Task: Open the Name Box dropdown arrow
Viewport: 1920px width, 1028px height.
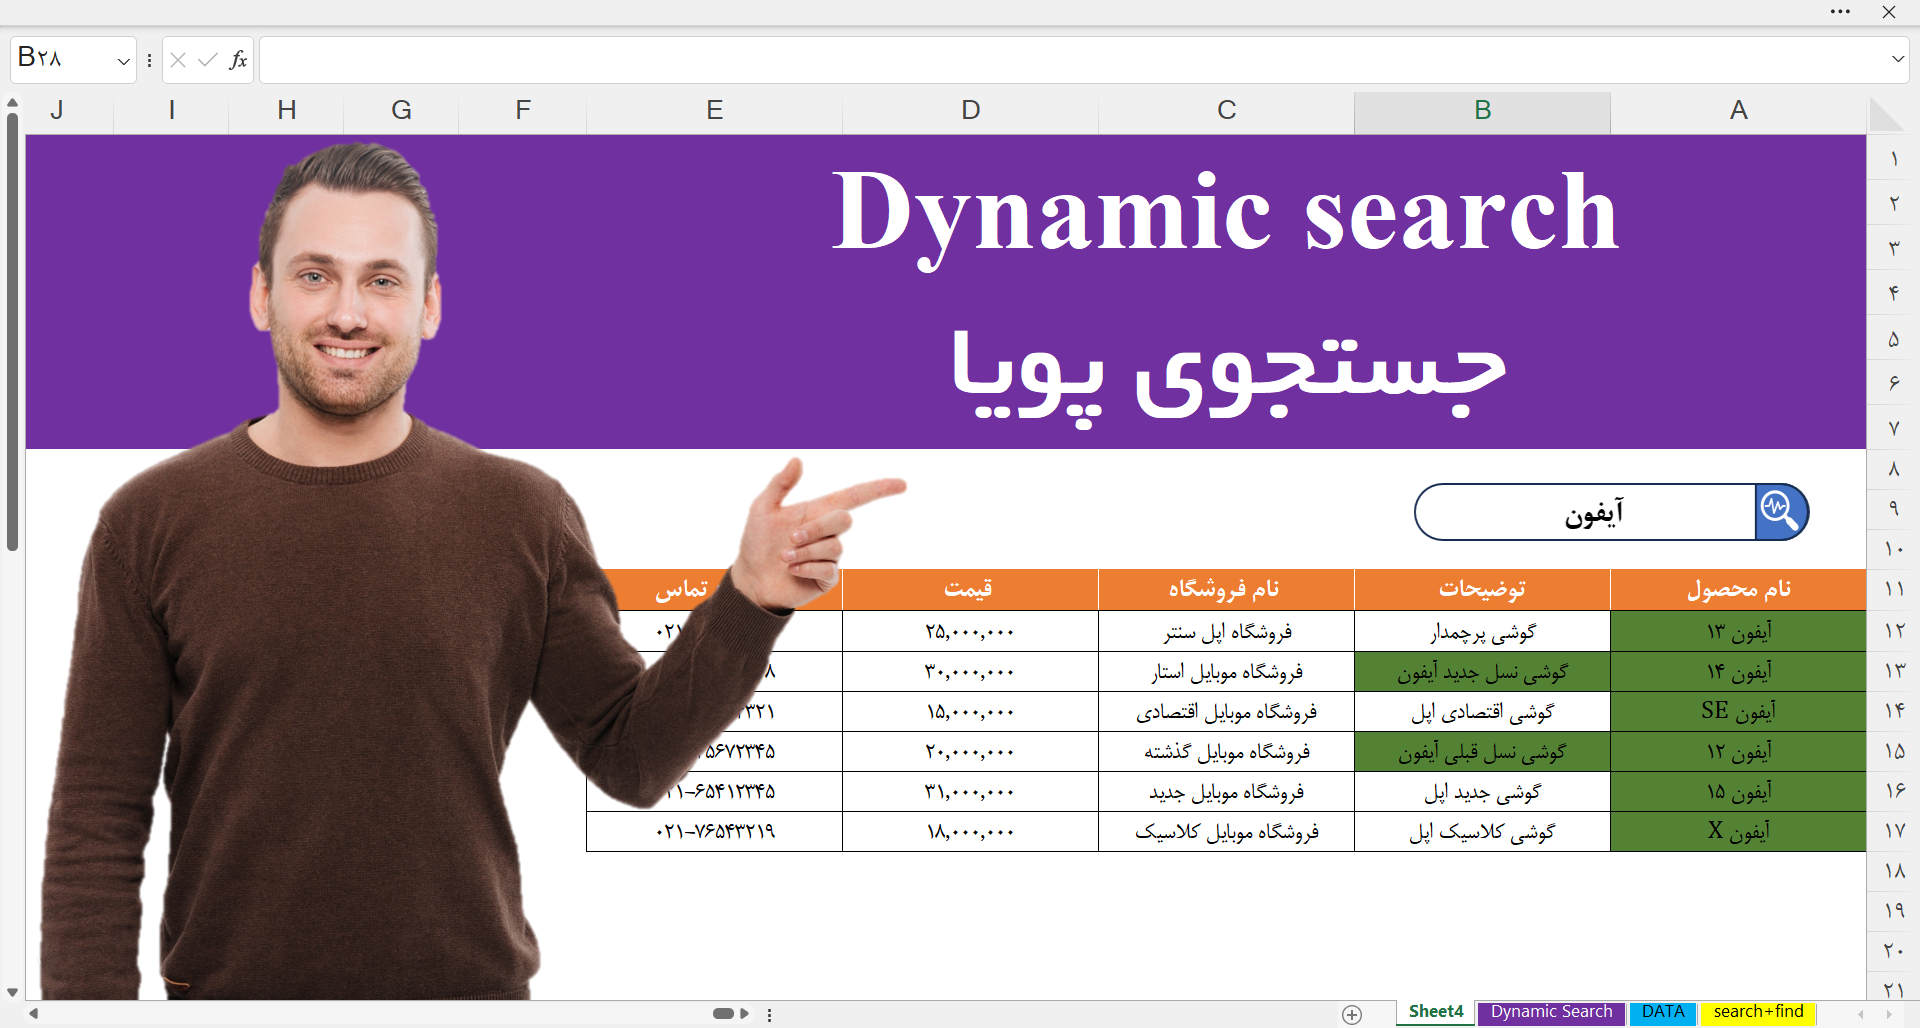Action: (124, 60)
